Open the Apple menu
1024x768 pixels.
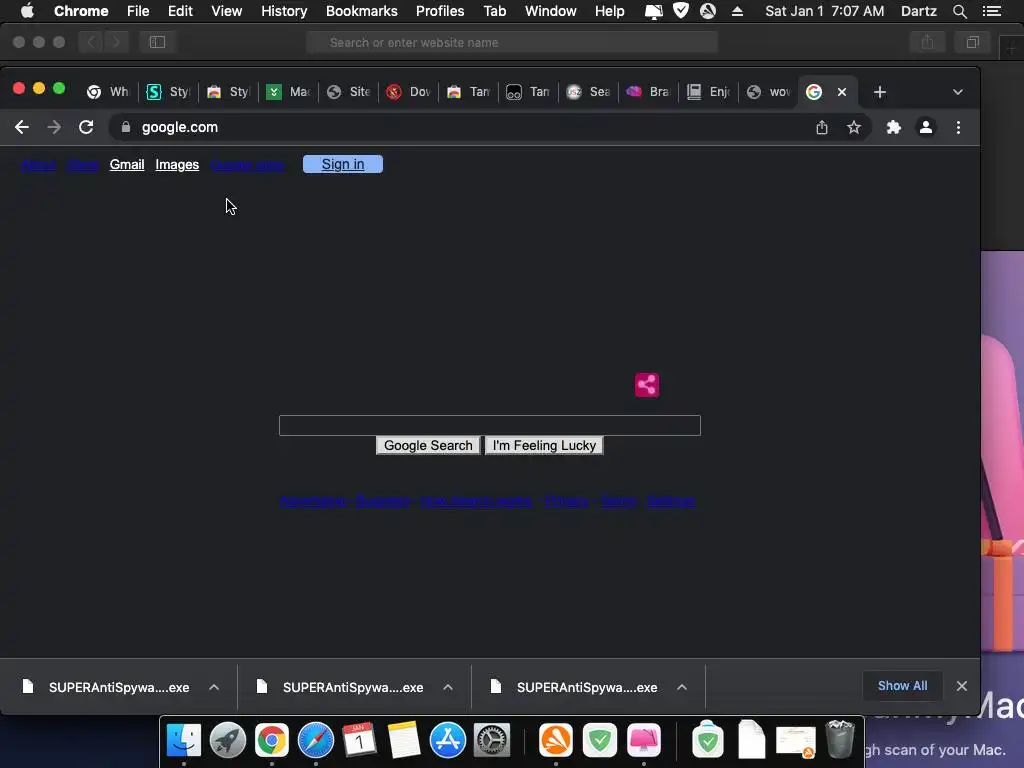[x=27, y=11]
